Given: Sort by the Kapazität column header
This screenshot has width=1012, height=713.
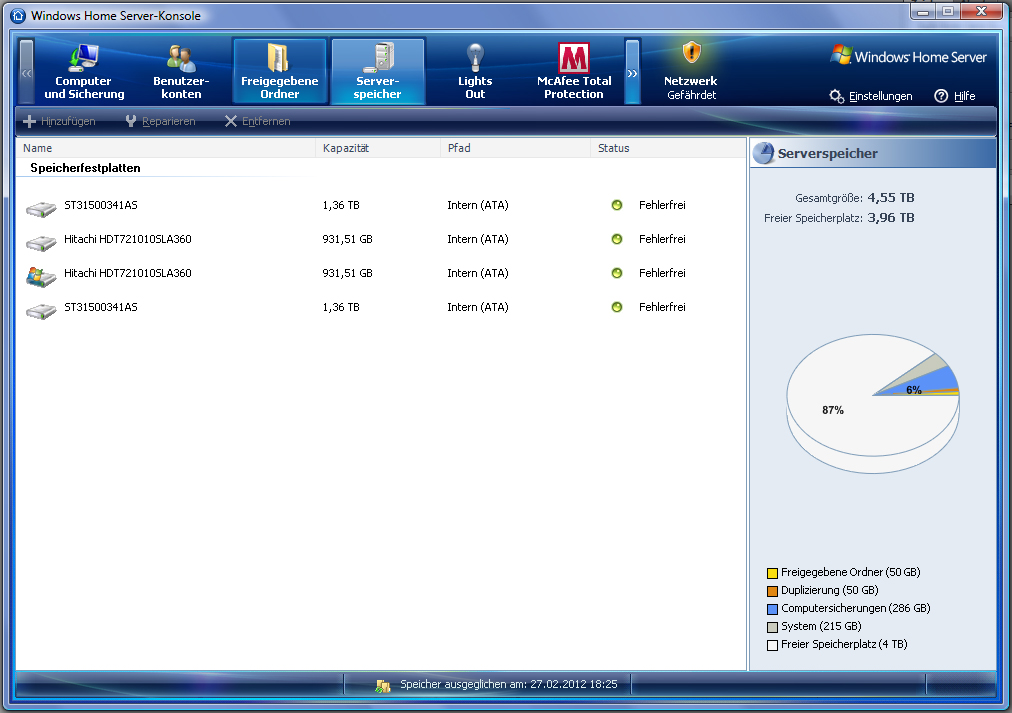Looking at the screenshot, I should pos(378,148).
